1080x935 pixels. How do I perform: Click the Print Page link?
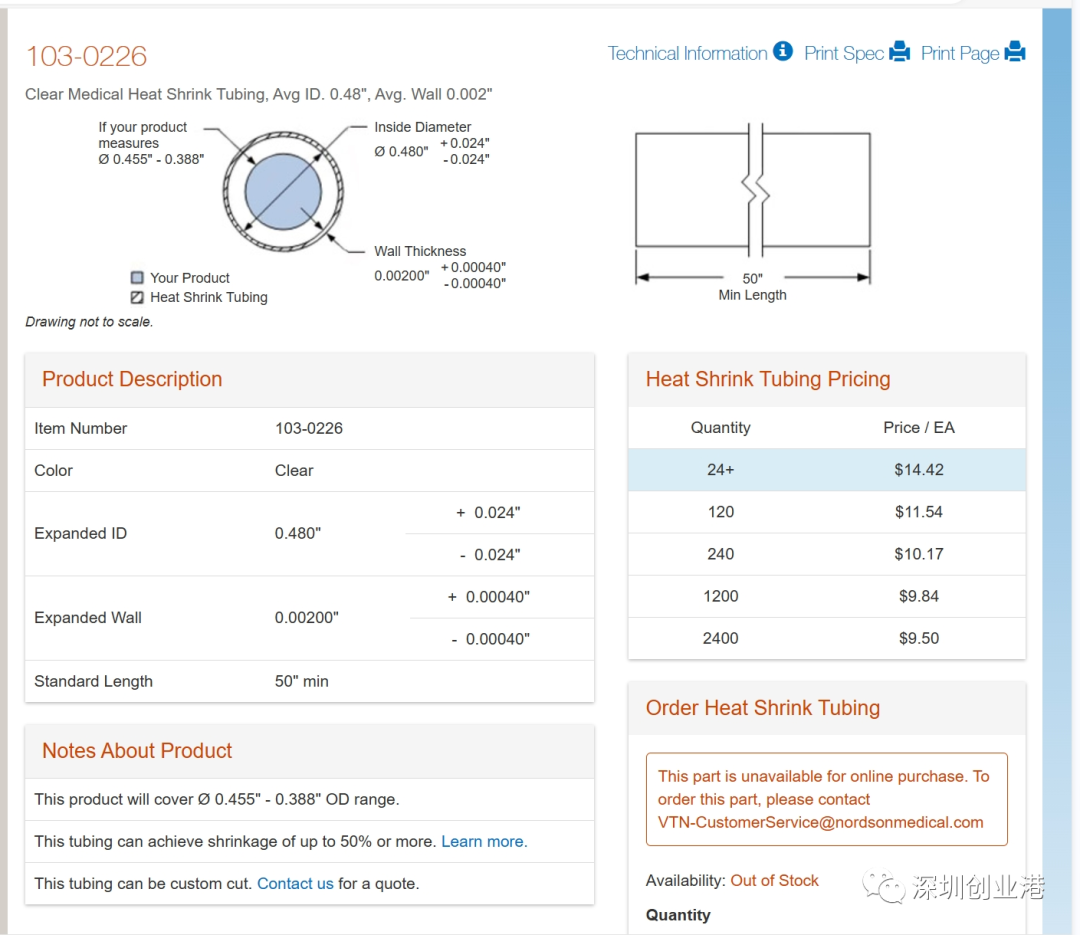coord(959,53)
